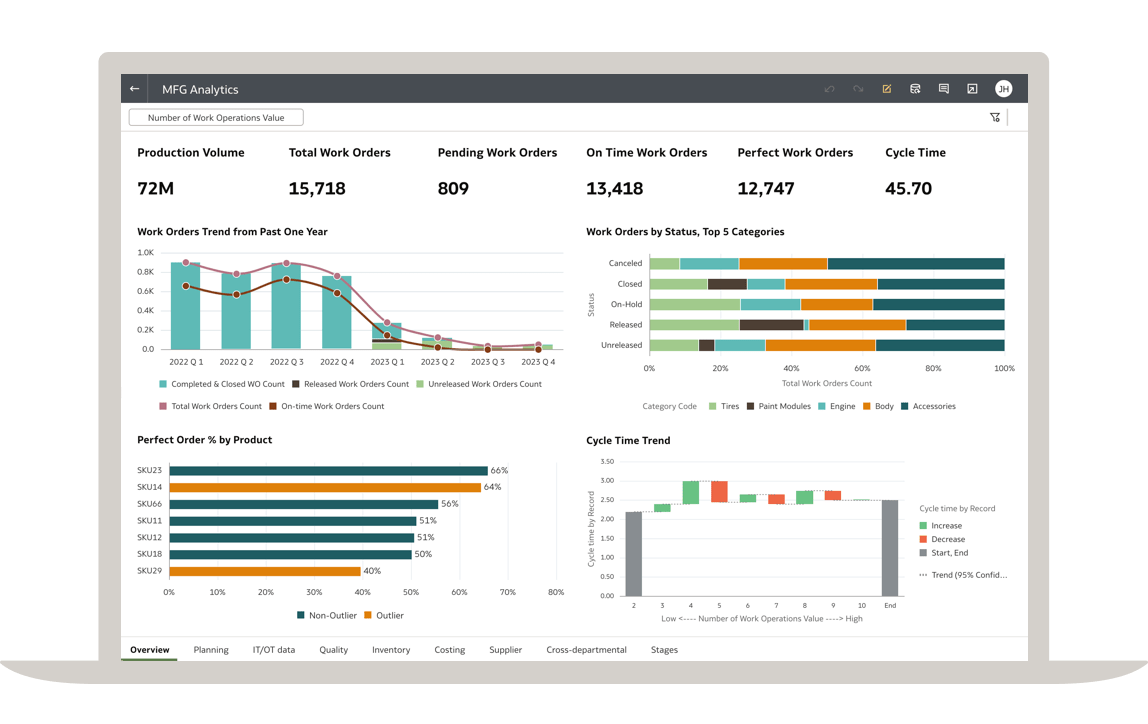Open the comments speech bubble icon
The height and width of the screenshot is (724, 1148).
(x=943, y=89)
